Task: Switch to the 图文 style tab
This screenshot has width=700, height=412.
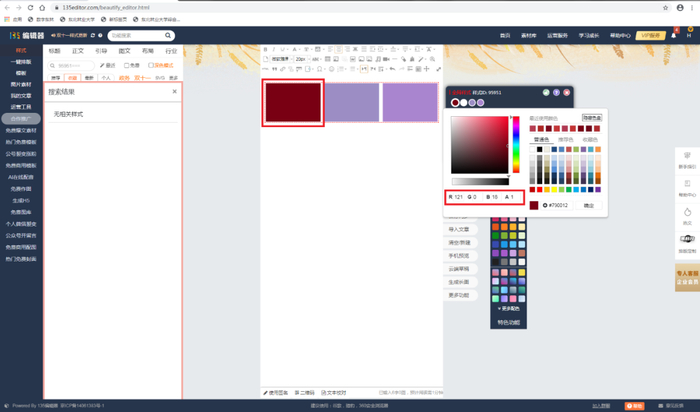Action: click(x=125, y=51)
